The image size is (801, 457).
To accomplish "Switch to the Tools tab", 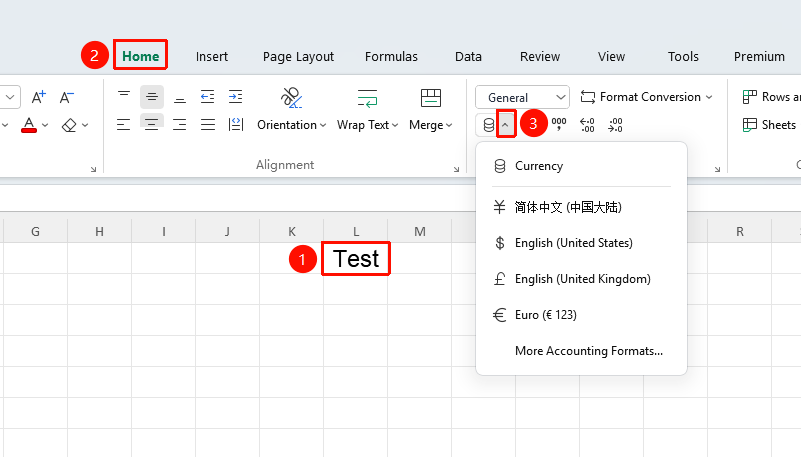I will coord(683,56).
